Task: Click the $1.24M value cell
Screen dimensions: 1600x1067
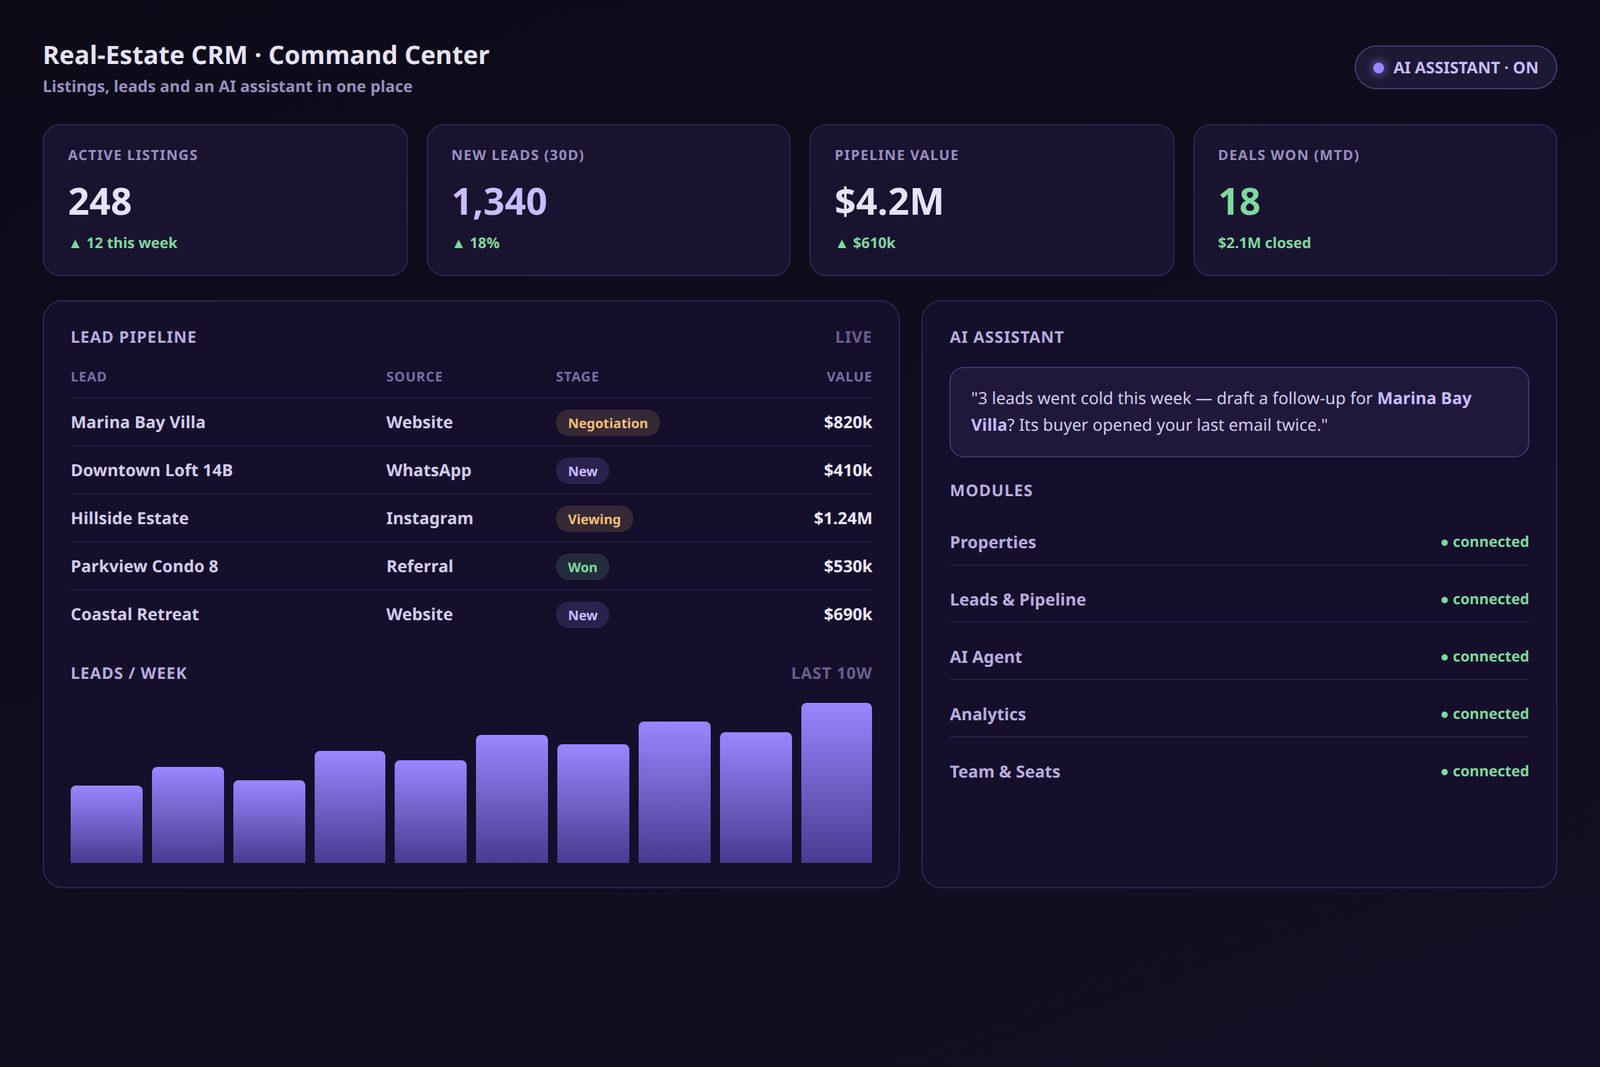Action: 843,518
